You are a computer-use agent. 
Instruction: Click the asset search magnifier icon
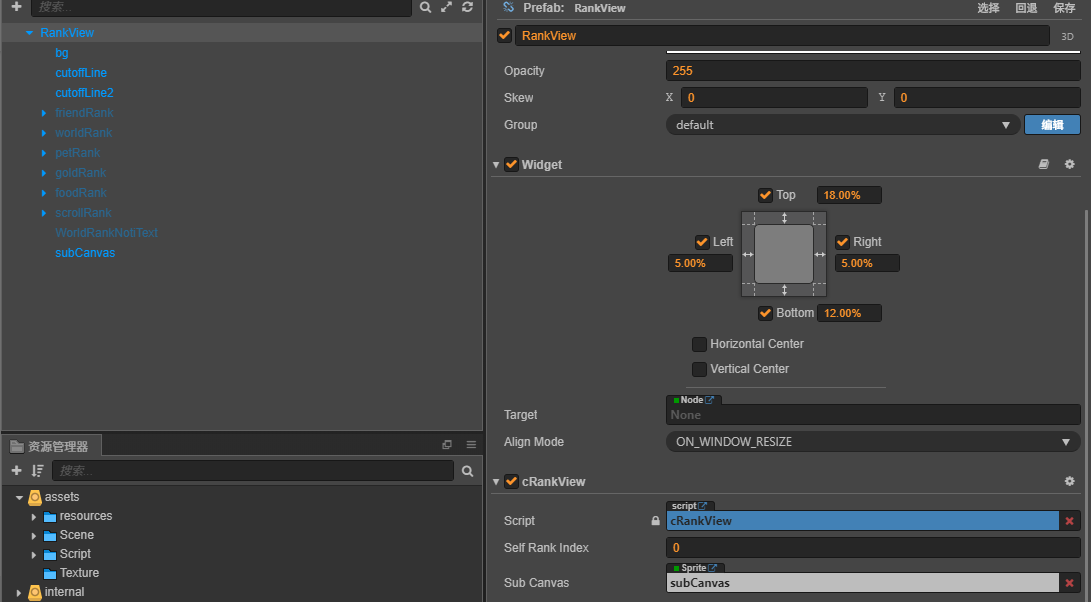[468, 471]
